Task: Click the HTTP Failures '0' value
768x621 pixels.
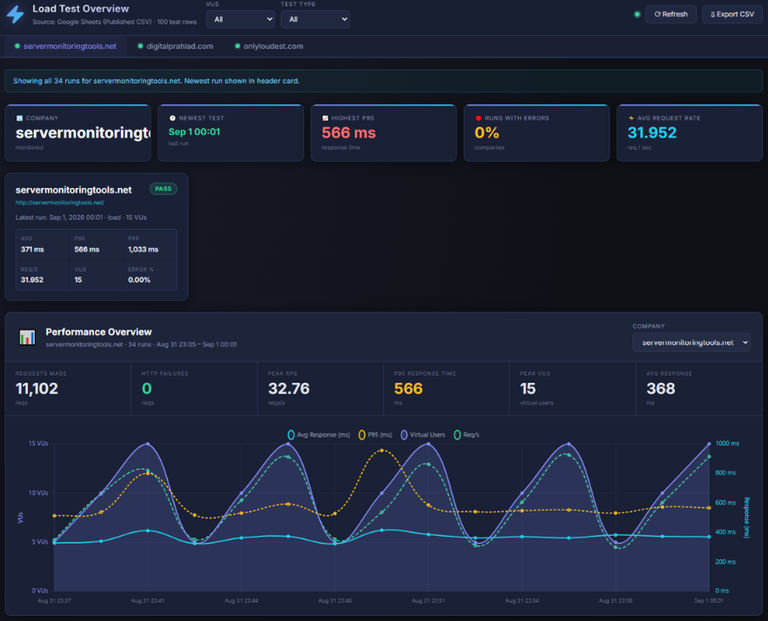Action: click(x=146, y=389)
